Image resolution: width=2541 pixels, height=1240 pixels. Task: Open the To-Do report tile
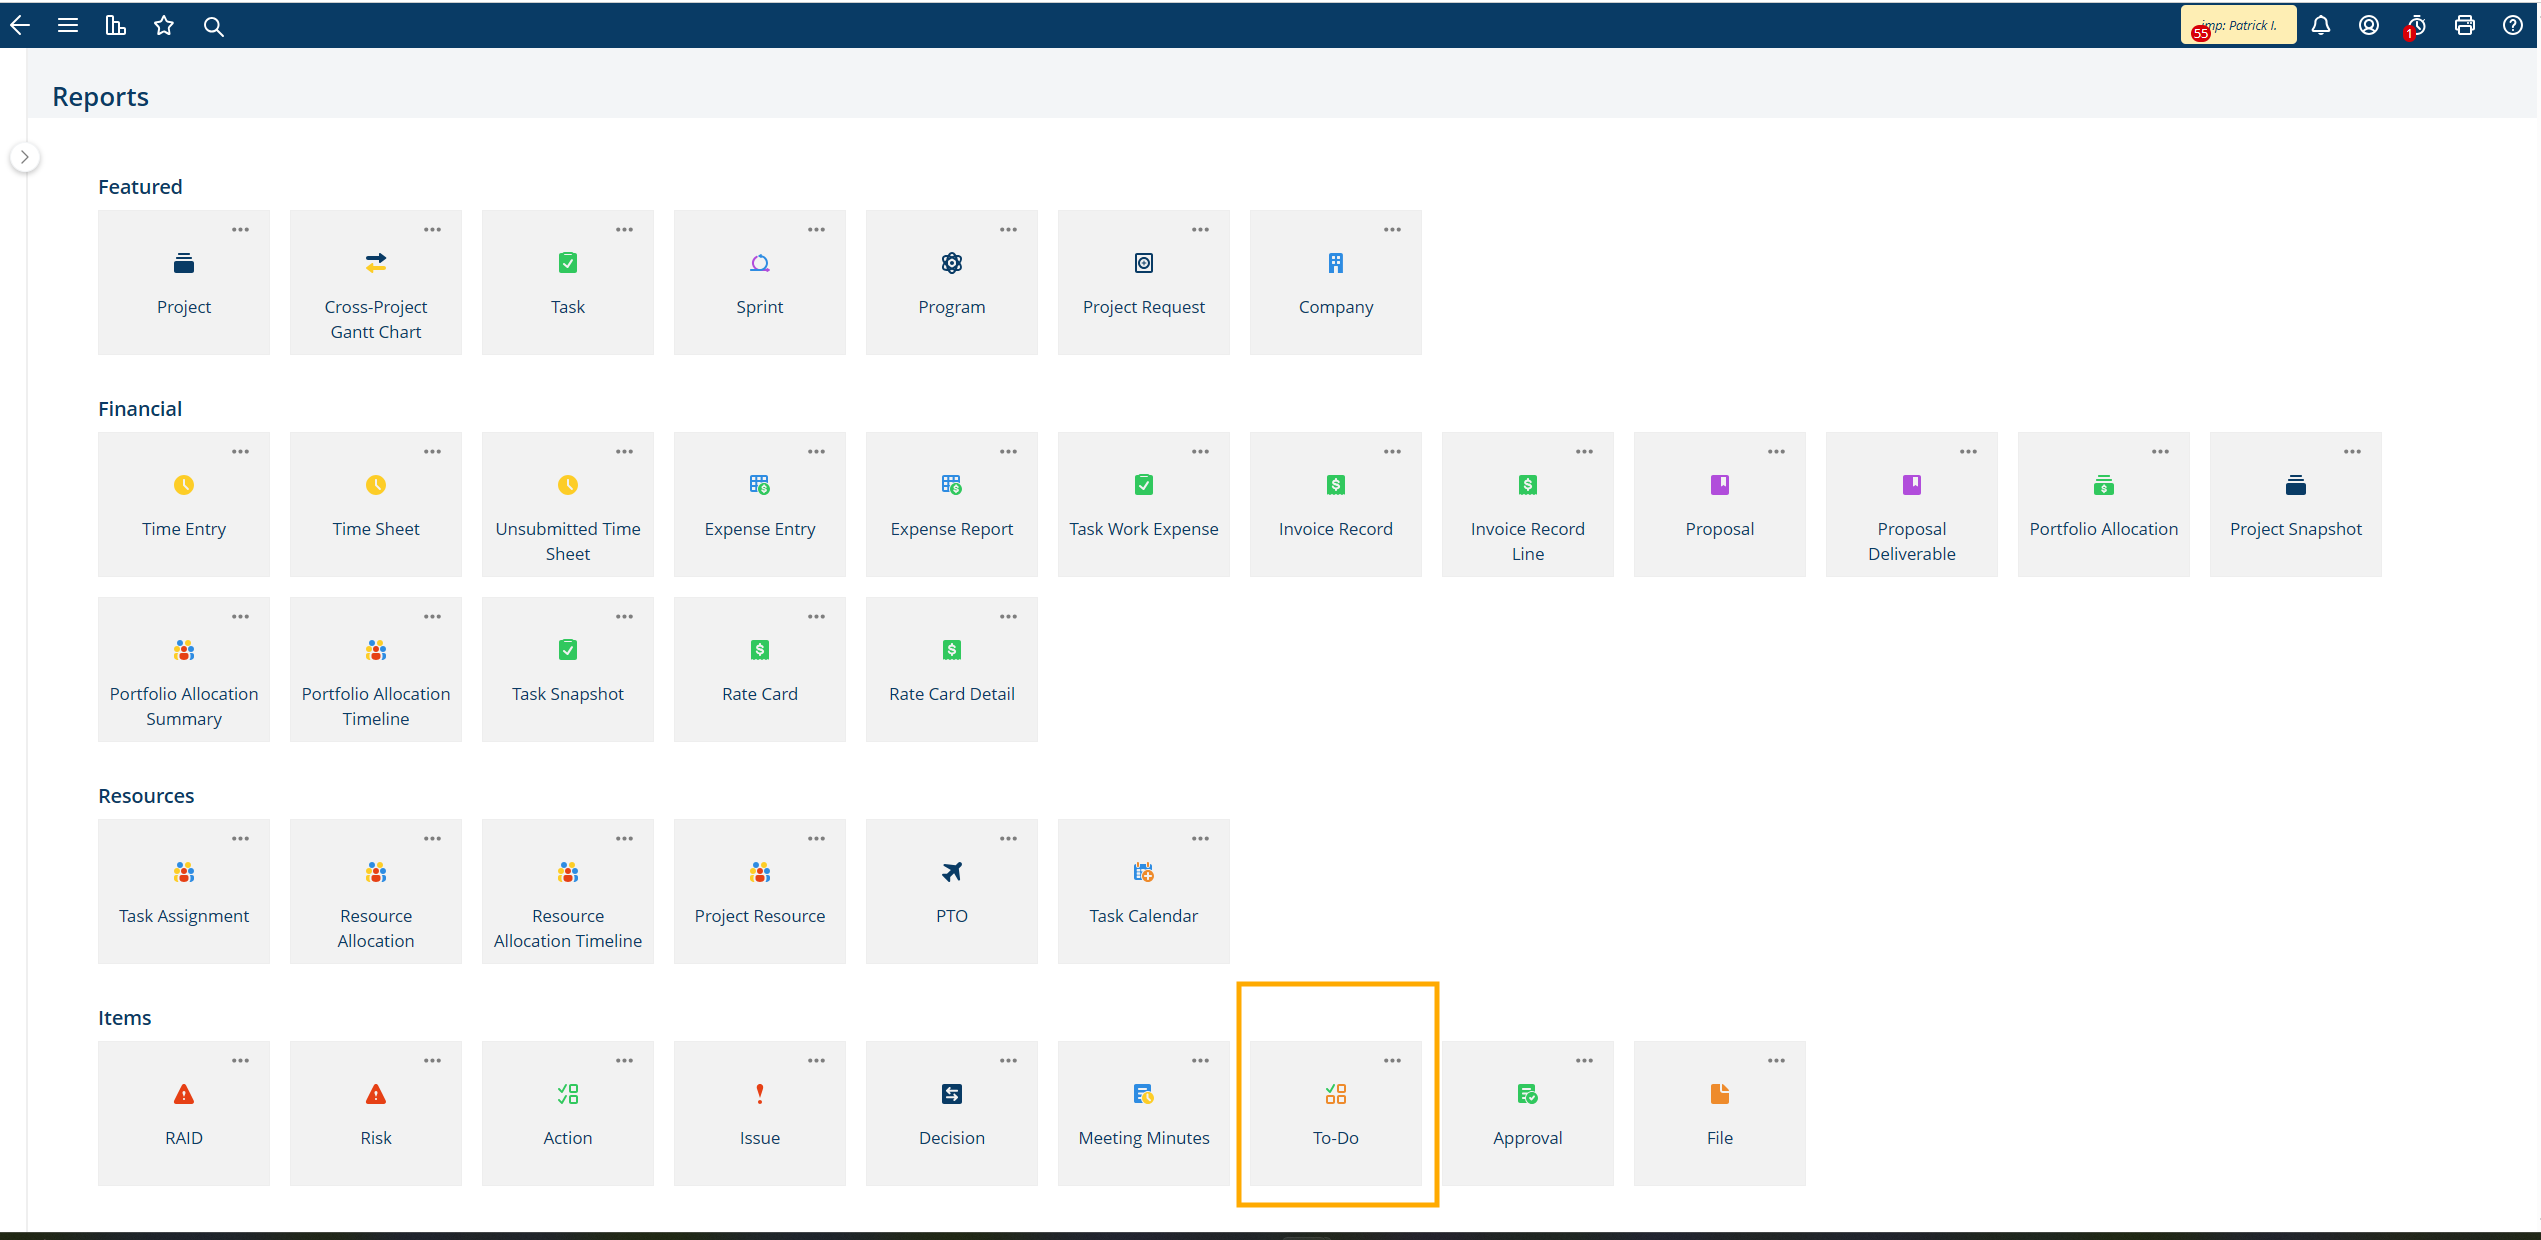pyautogui.click(x=1336, y=1113)
